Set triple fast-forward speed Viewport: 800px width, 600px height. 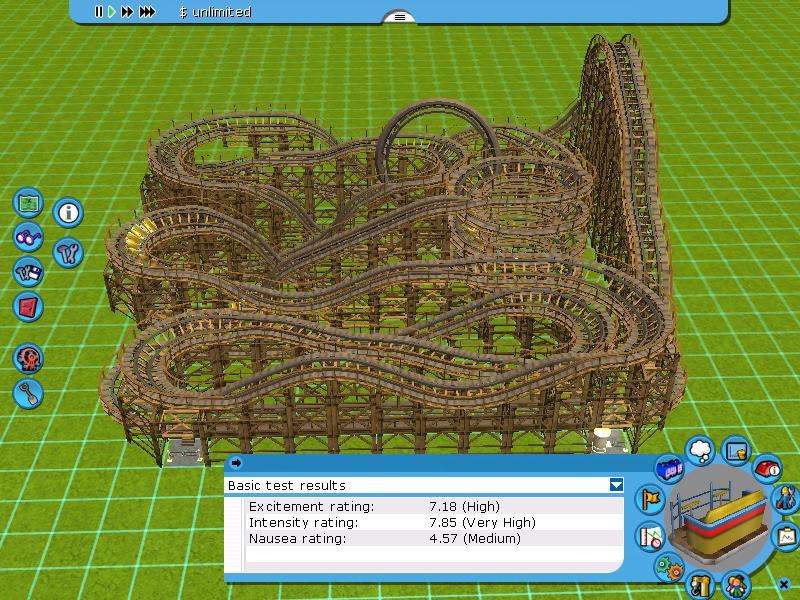coord(147,11)
